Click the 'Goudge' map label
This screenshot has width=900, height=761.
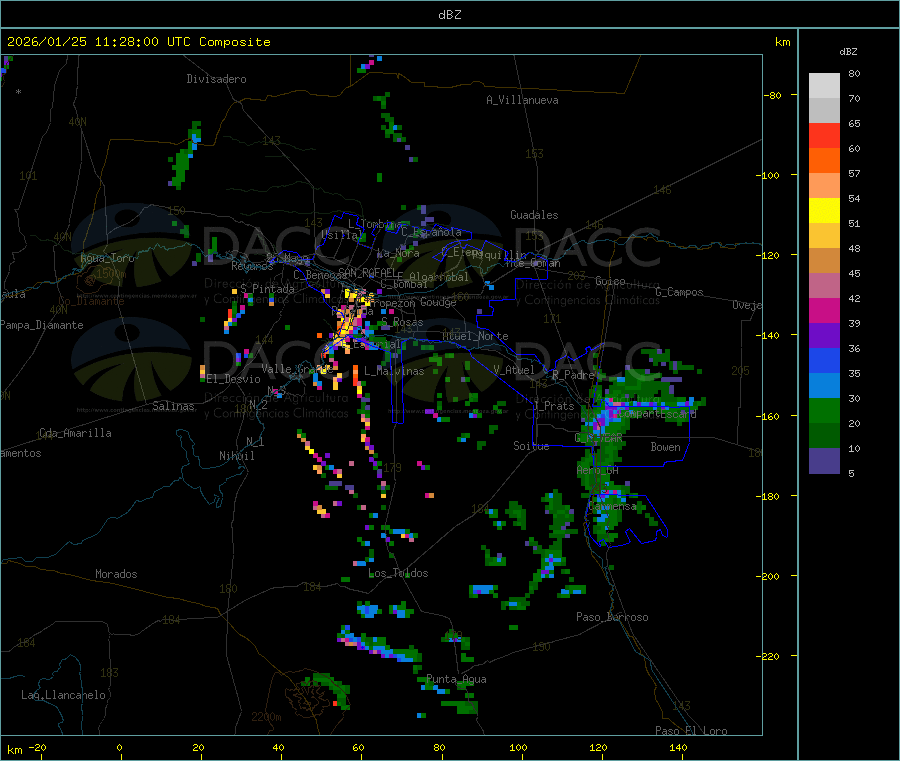[x=438, y=302]
